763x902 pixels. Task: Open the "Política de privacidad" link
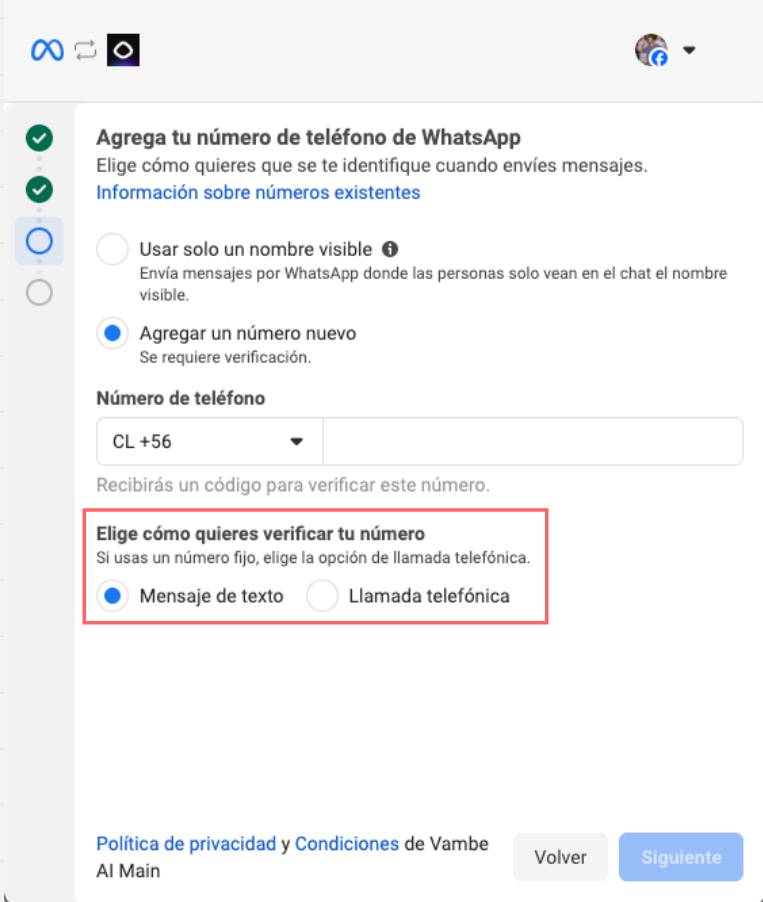pos(186,844)
